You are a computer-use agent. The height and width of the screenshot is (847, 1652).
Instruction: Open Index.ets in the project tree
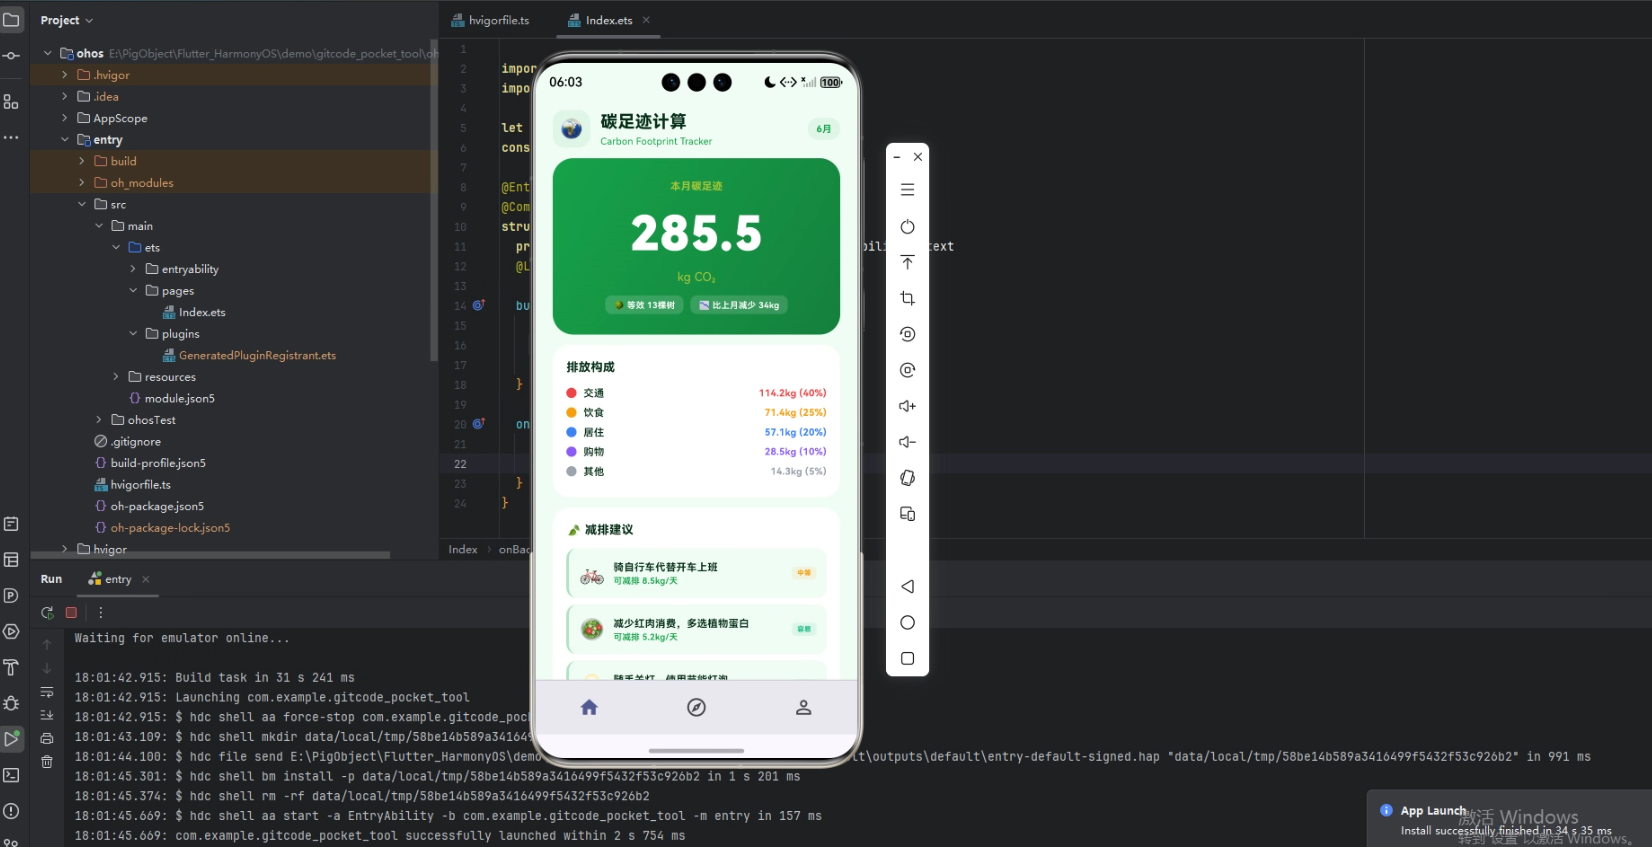[x=194, y=312]
